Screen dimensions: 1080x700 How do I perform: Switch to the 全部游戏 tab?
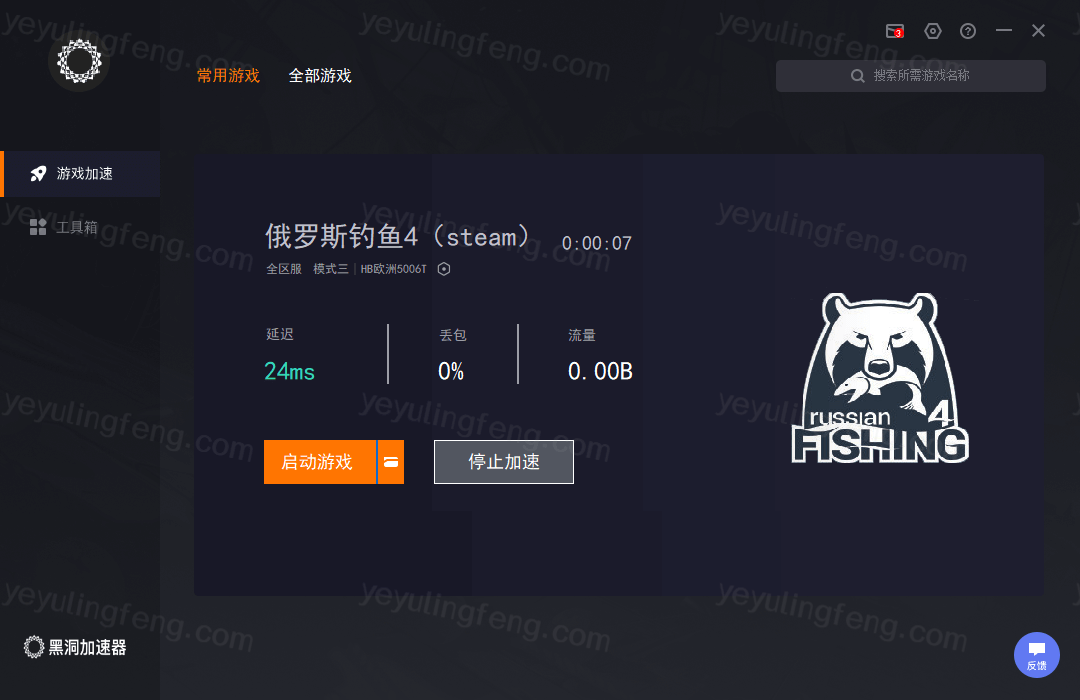(x=320, y=76)
